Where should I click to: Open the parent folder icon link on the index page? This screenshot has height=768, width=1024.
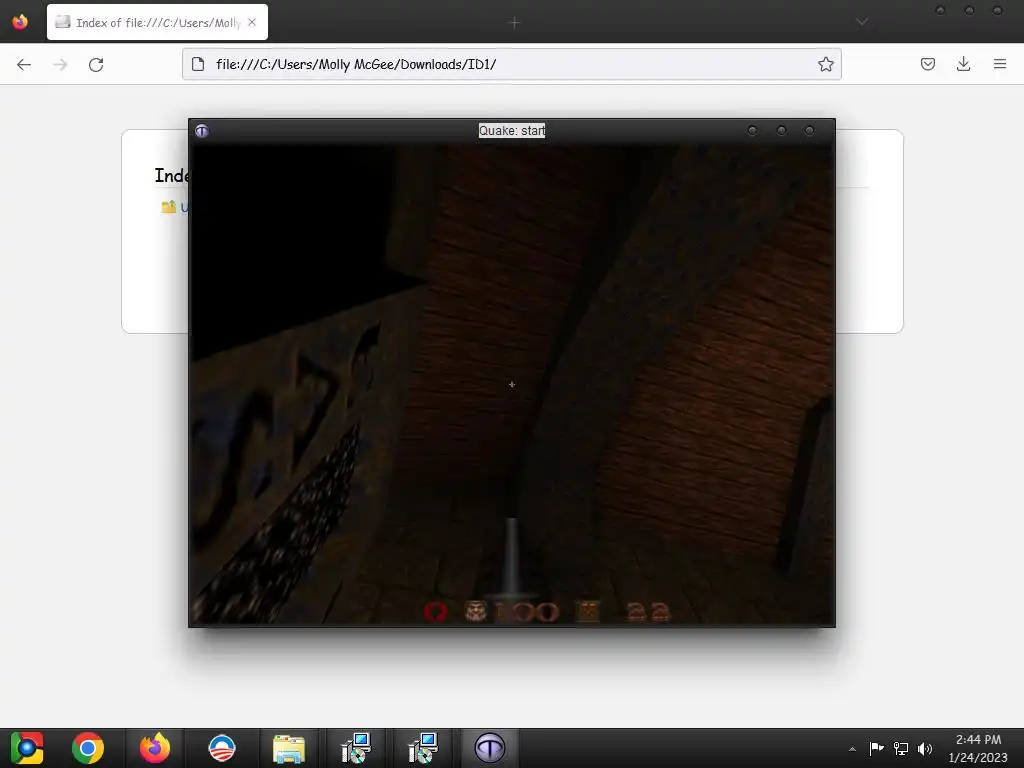tap(168, 207)
